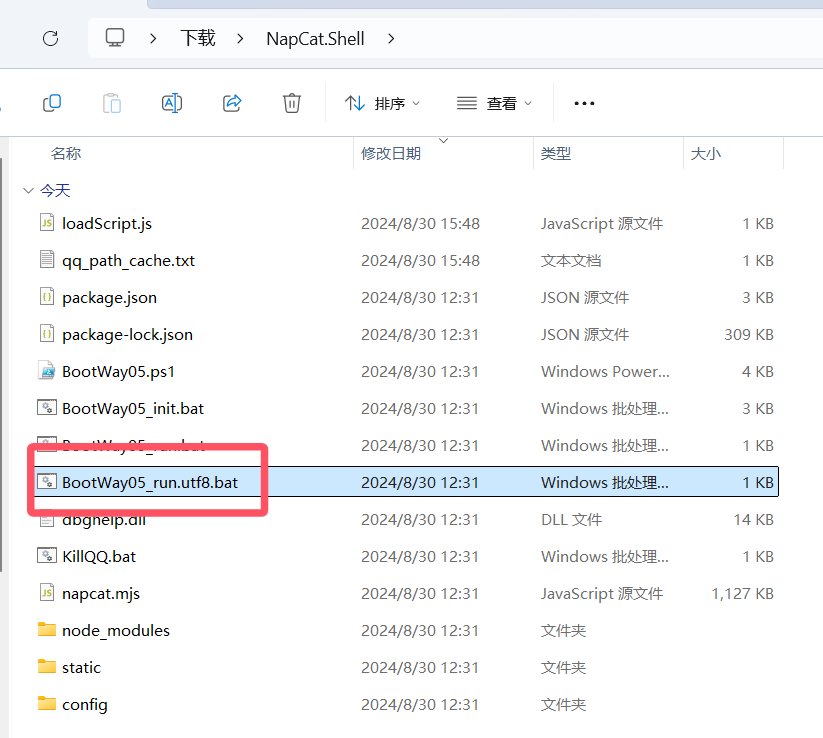Select the loadScript.js file icon
Image resolution: width=823 pixels, height=738 pixels.
click(x=46, y=223)
